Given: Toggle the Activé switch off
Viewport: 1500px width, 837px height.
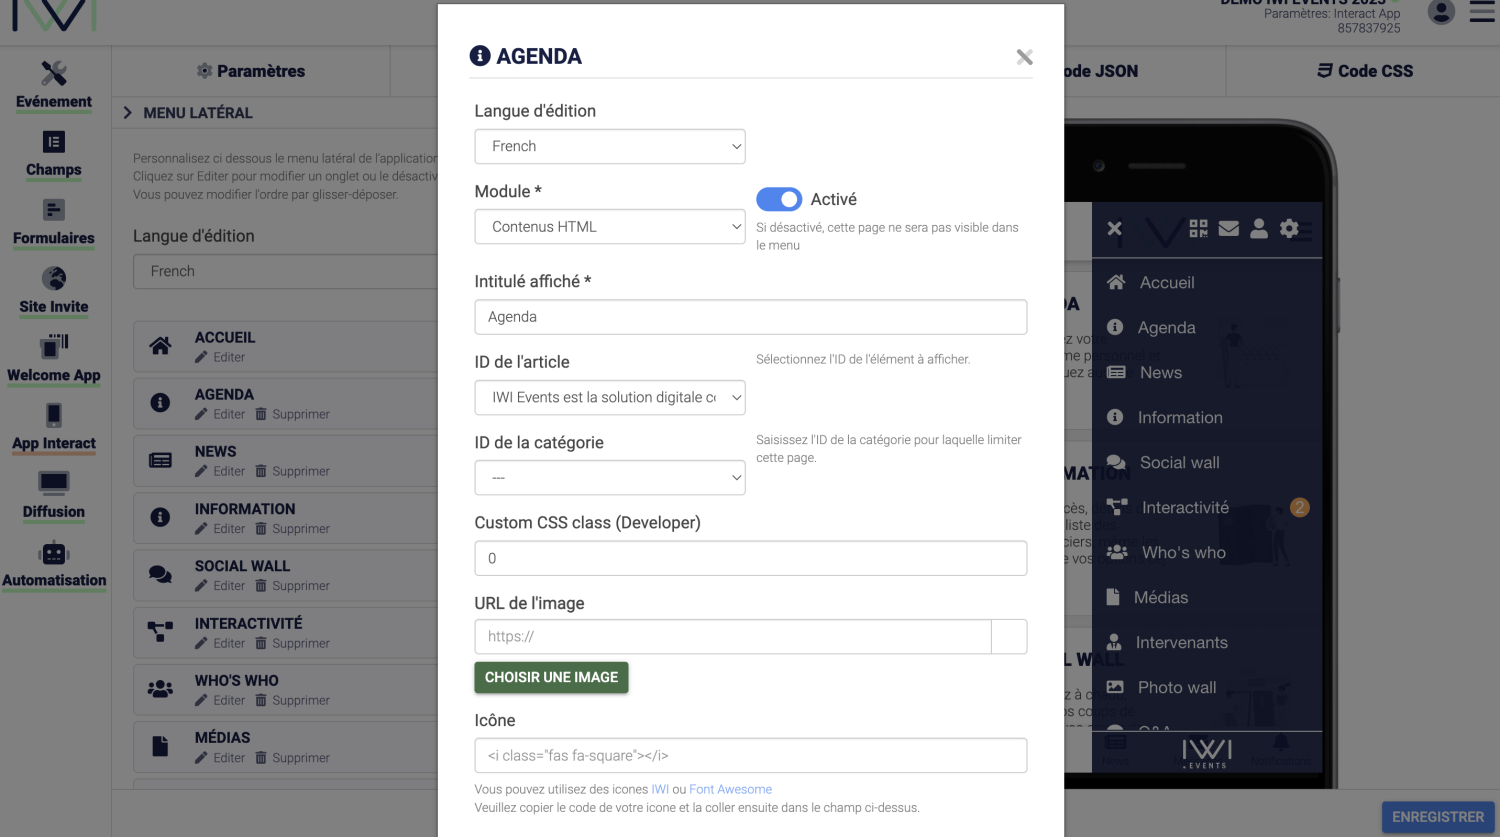Looking at the screenshot, I should pos(779,199).
